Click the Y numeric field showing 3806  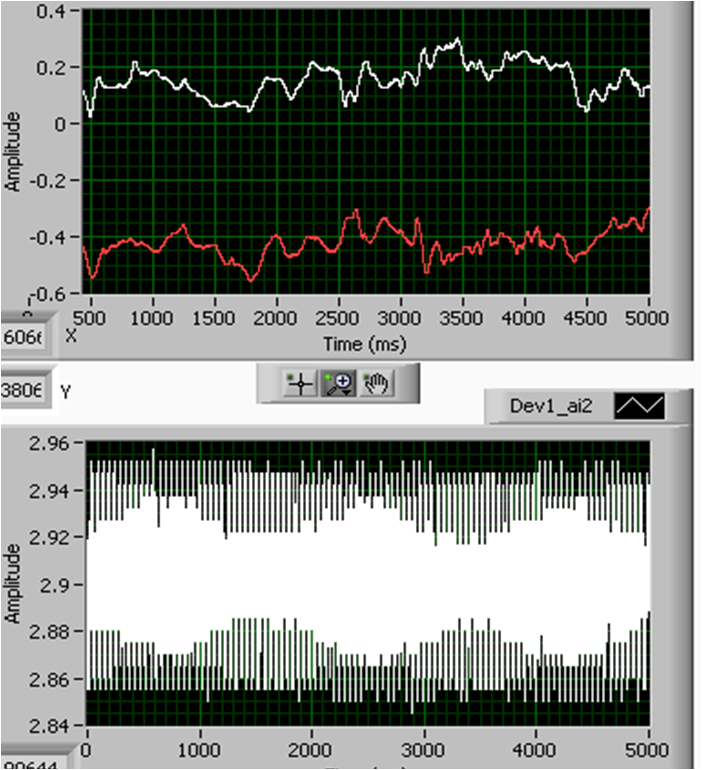24,391
